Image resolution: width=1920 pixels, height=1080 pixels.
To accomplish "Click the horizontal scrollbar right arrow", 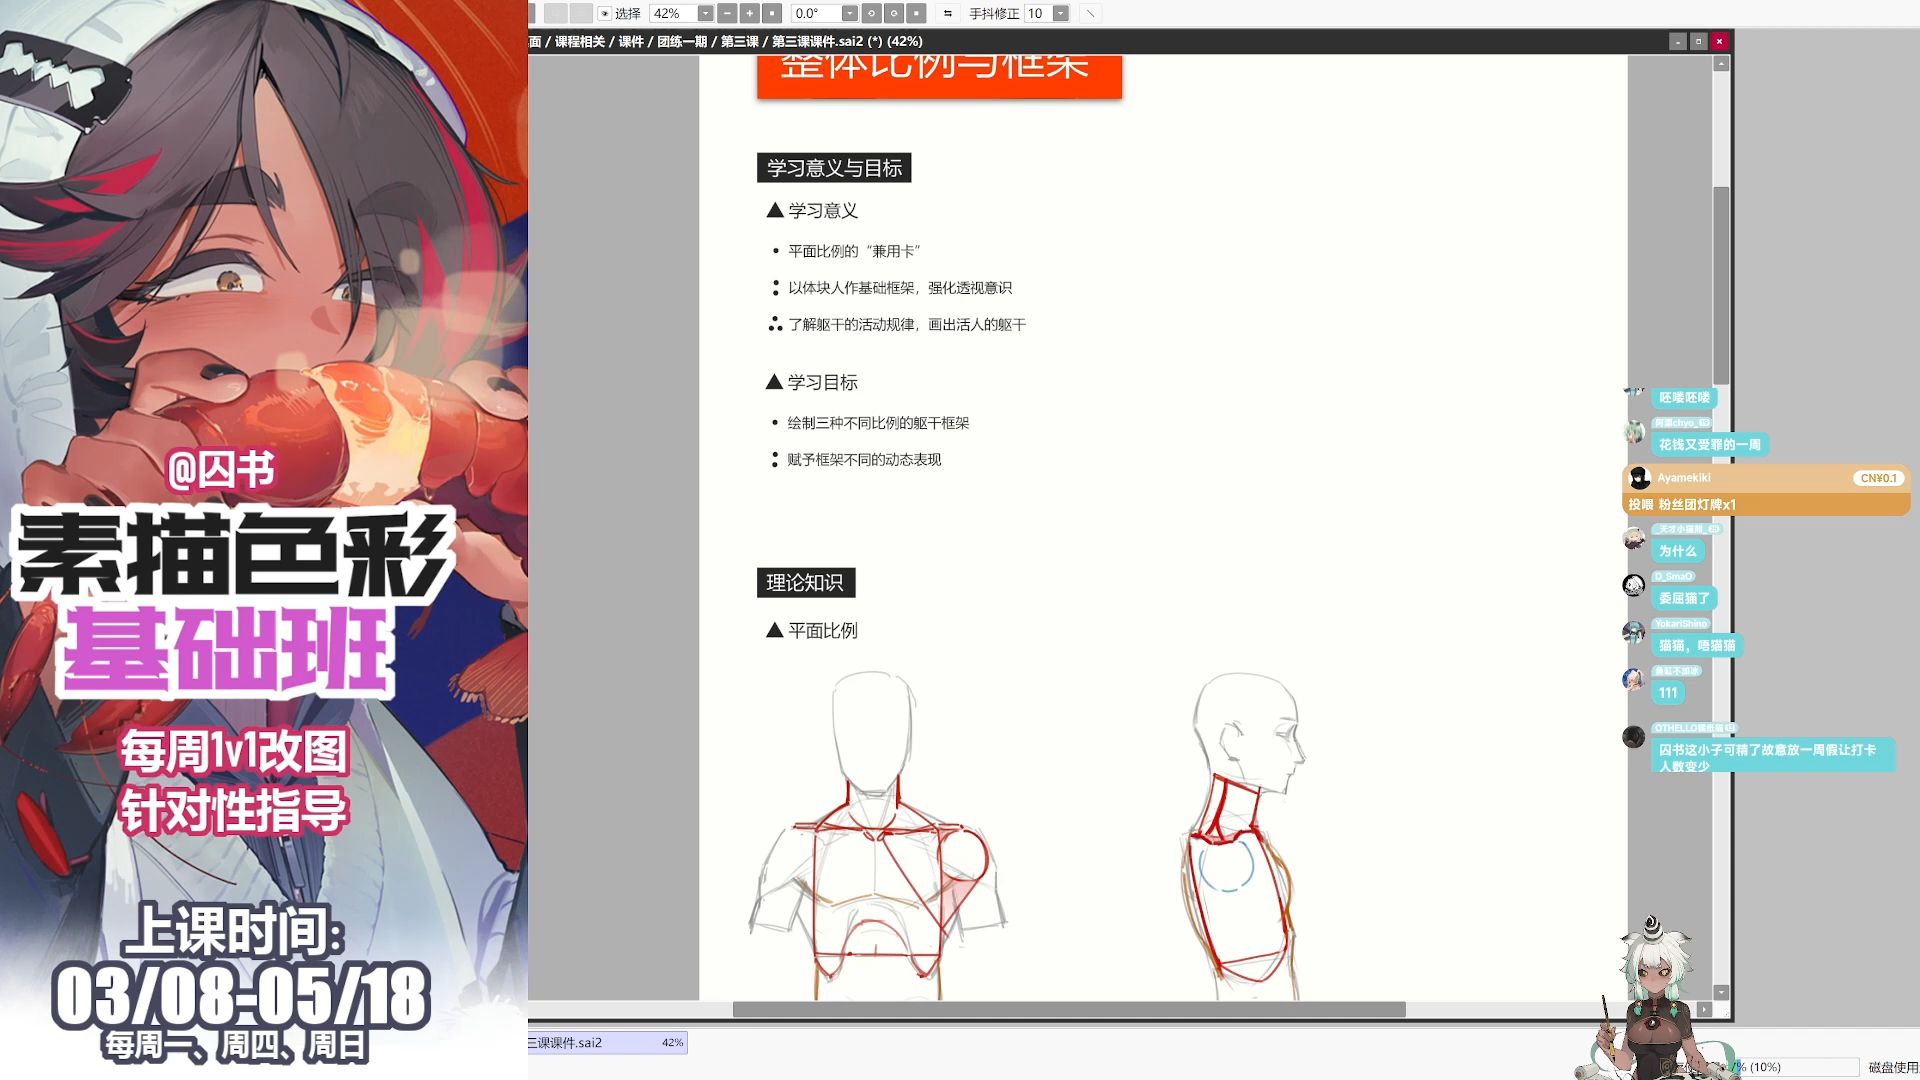I will click(x=1705, y=1010).
